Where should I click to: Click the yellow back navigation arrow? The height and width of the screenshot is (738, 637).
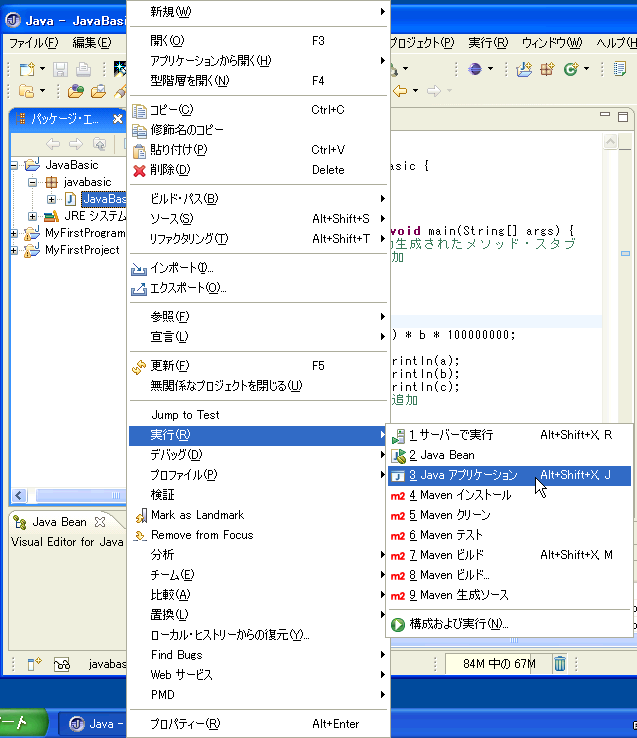click(x=401, y=91)
